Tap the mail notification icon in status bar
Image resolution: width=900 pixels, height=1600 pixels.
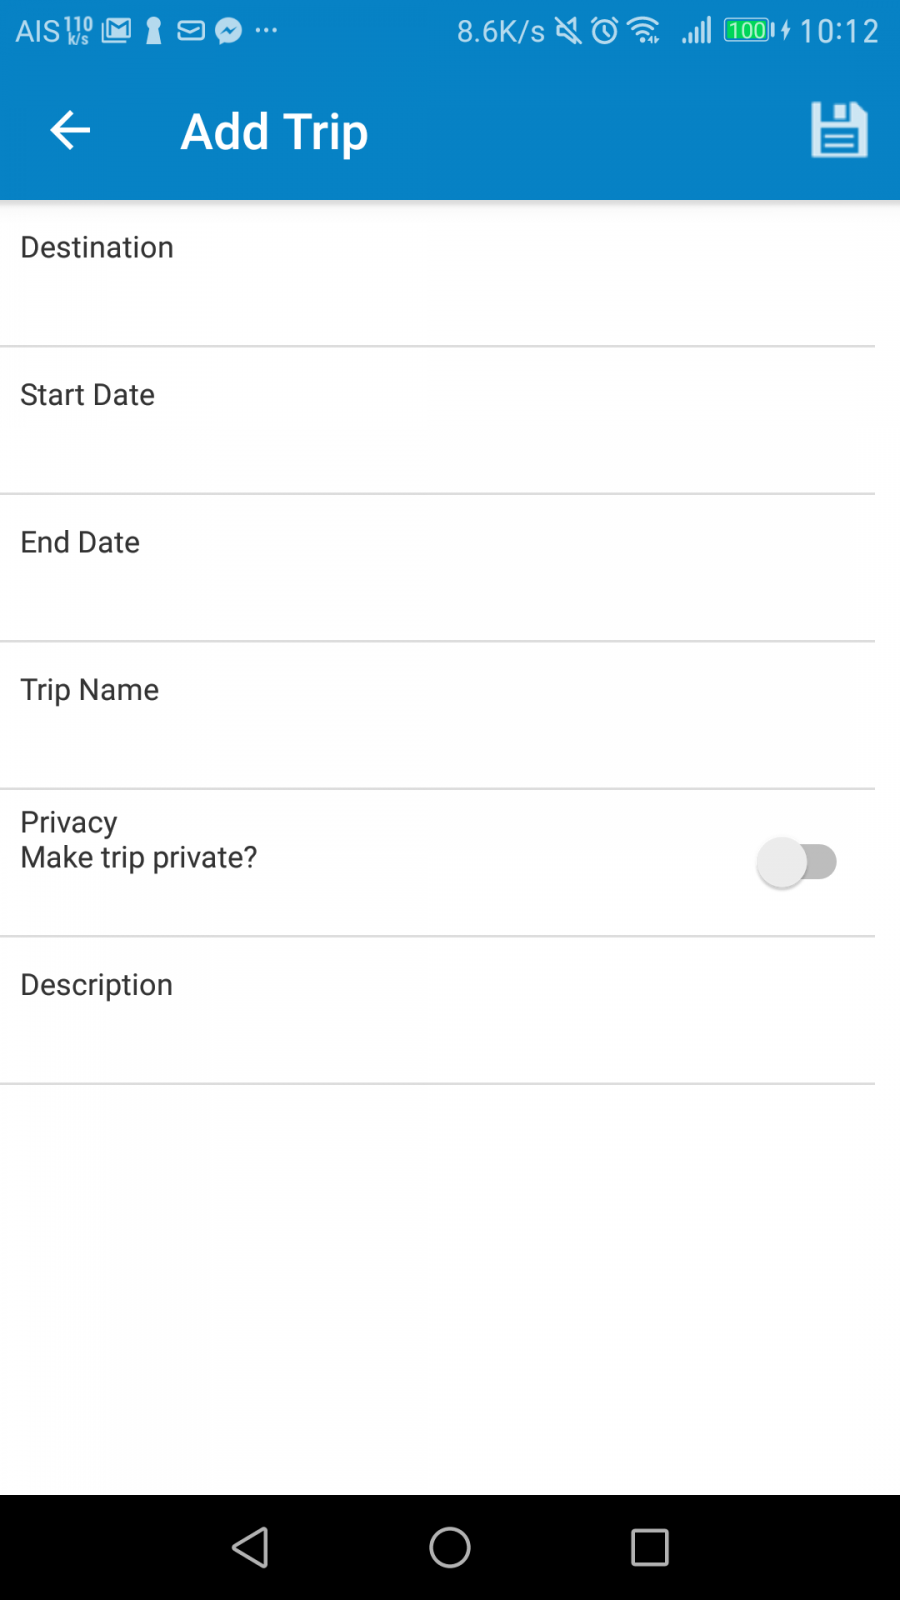click(x=191, y=31)
